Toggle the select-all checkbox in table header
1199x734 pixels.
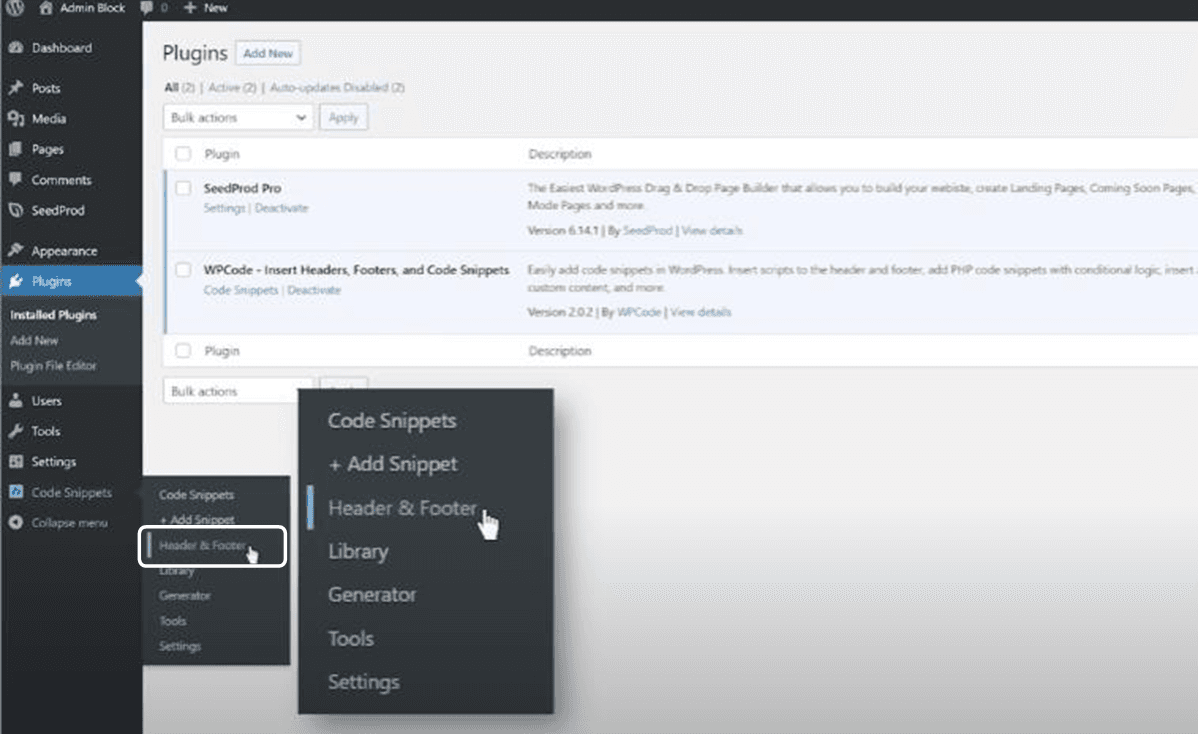(183, 155)
